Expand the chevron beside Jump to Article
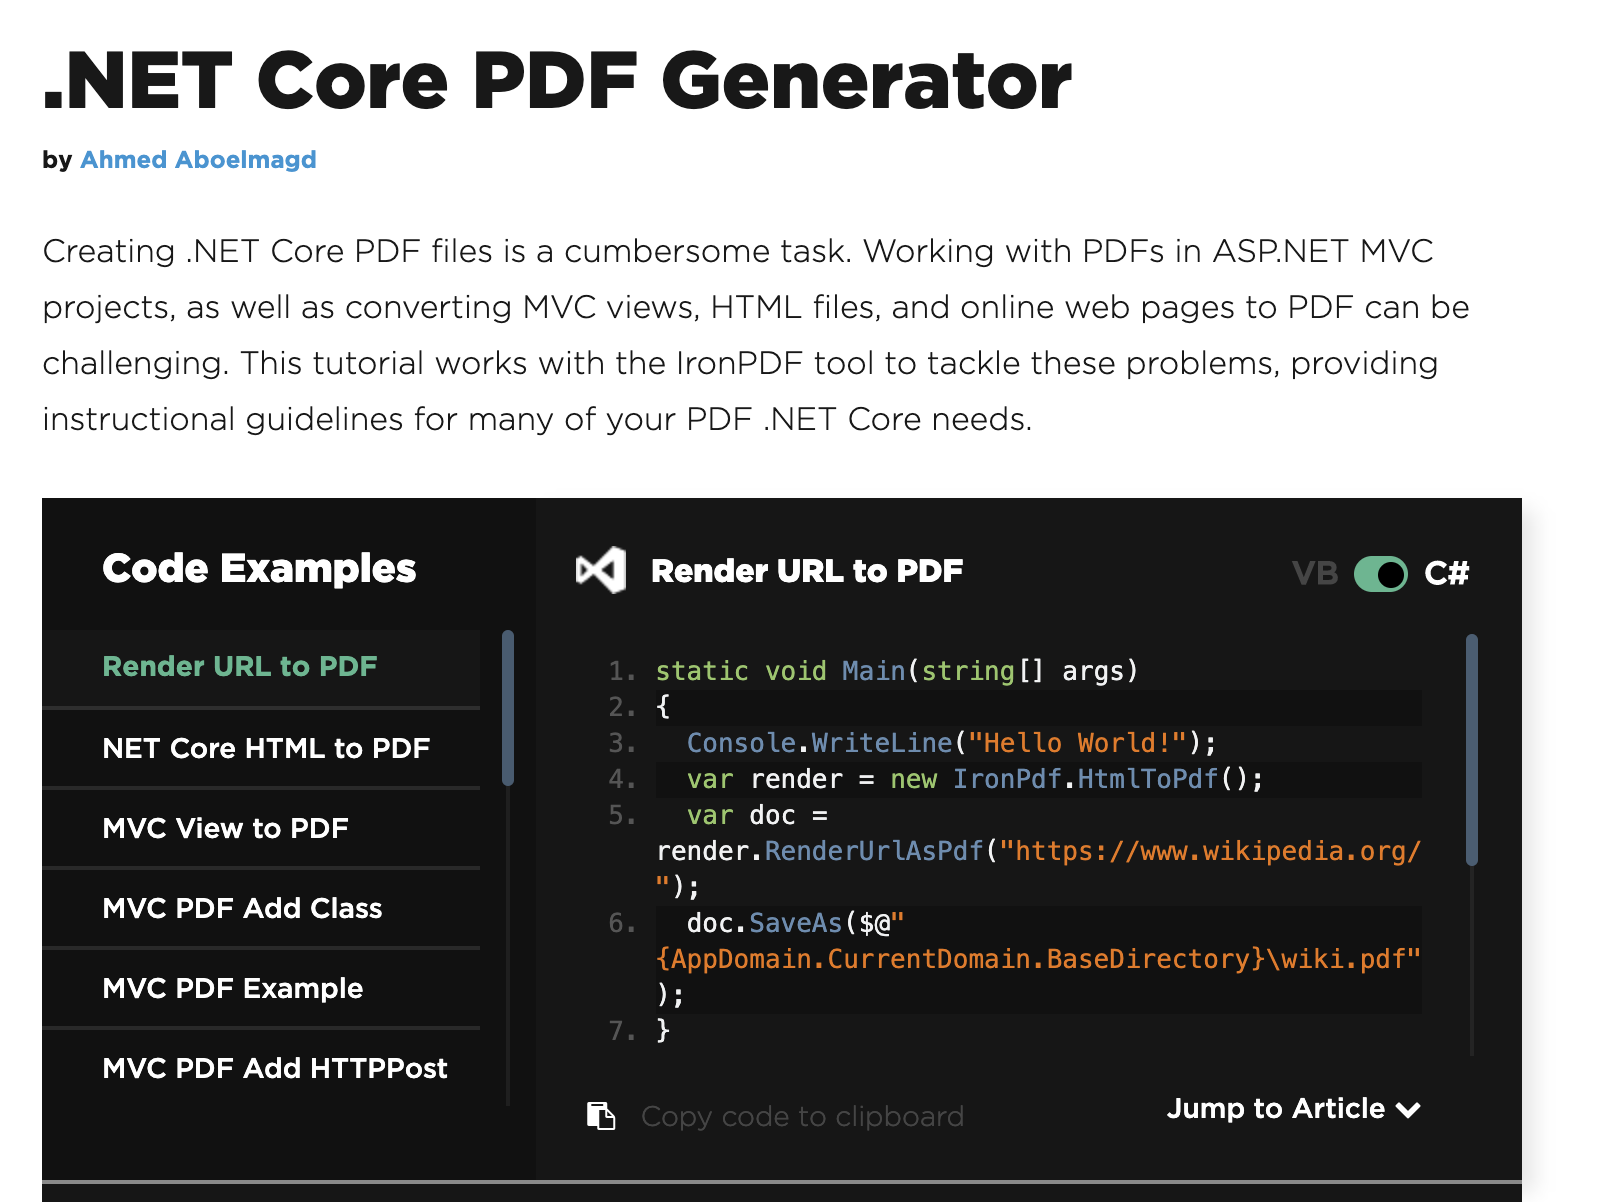The height and width of the screenshot is (1202, 1600). point(1408,1110)
